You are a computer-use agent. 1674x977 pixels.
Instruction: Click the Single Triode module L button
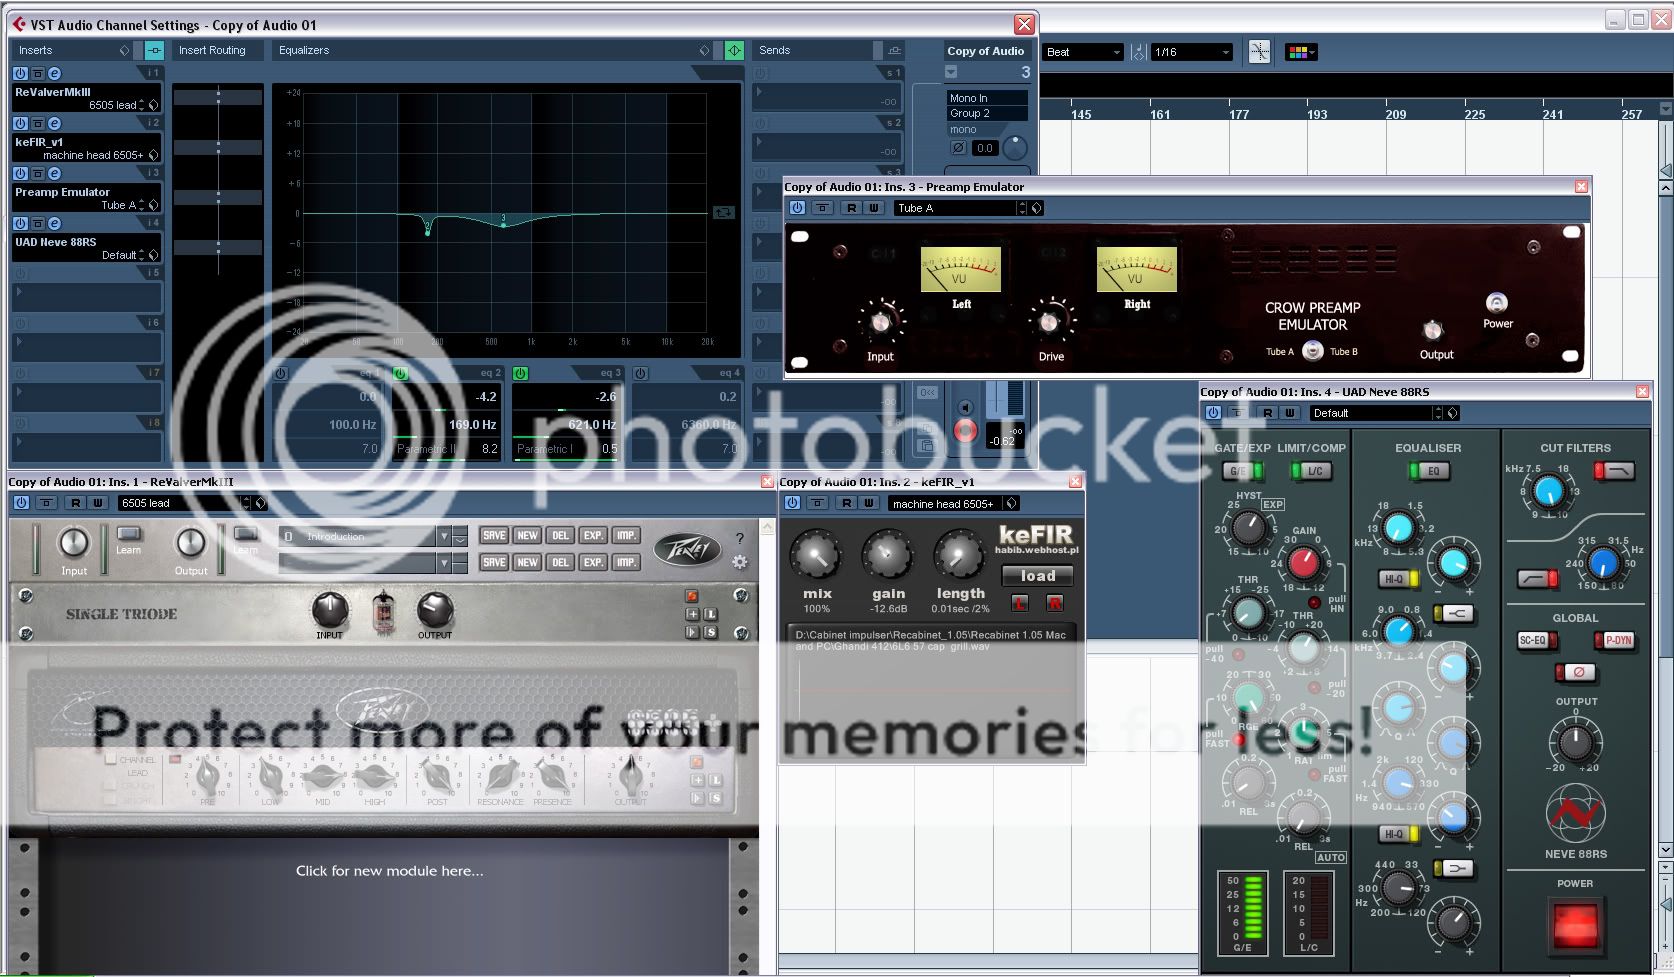tap(711, 614)
